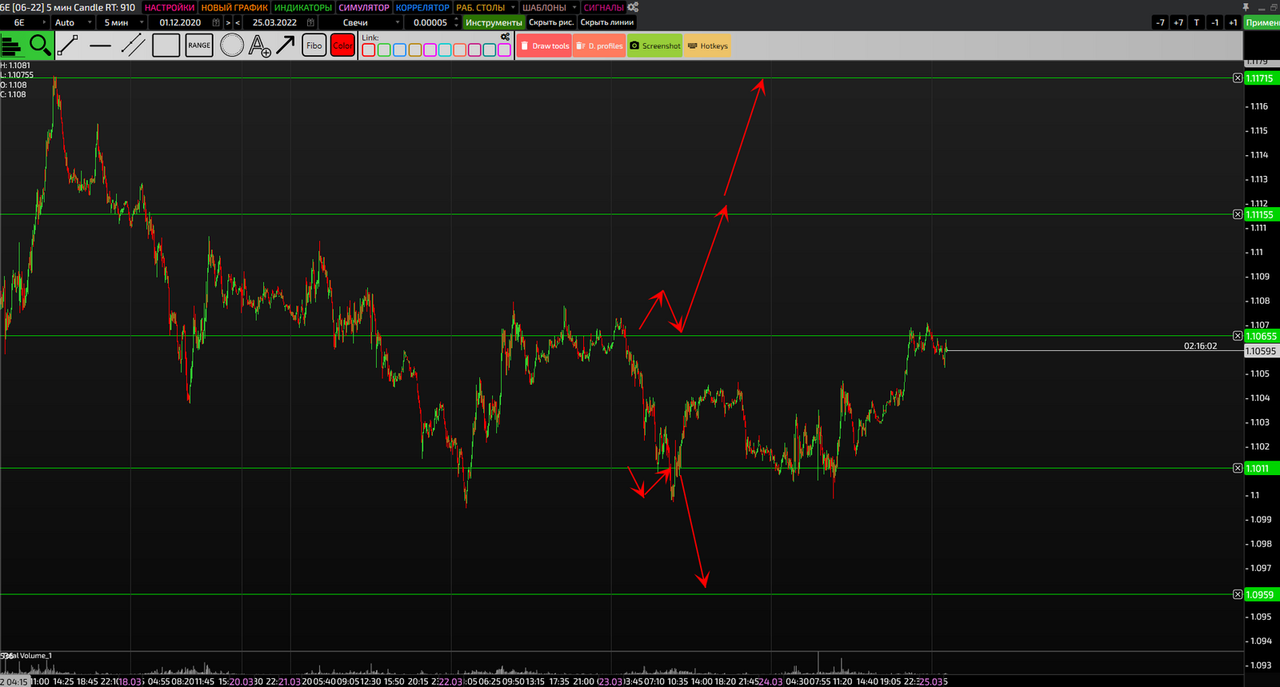Toggle the Инструменты toolbar button
This screenshot has height=687, width=1280.
point(494,22)
